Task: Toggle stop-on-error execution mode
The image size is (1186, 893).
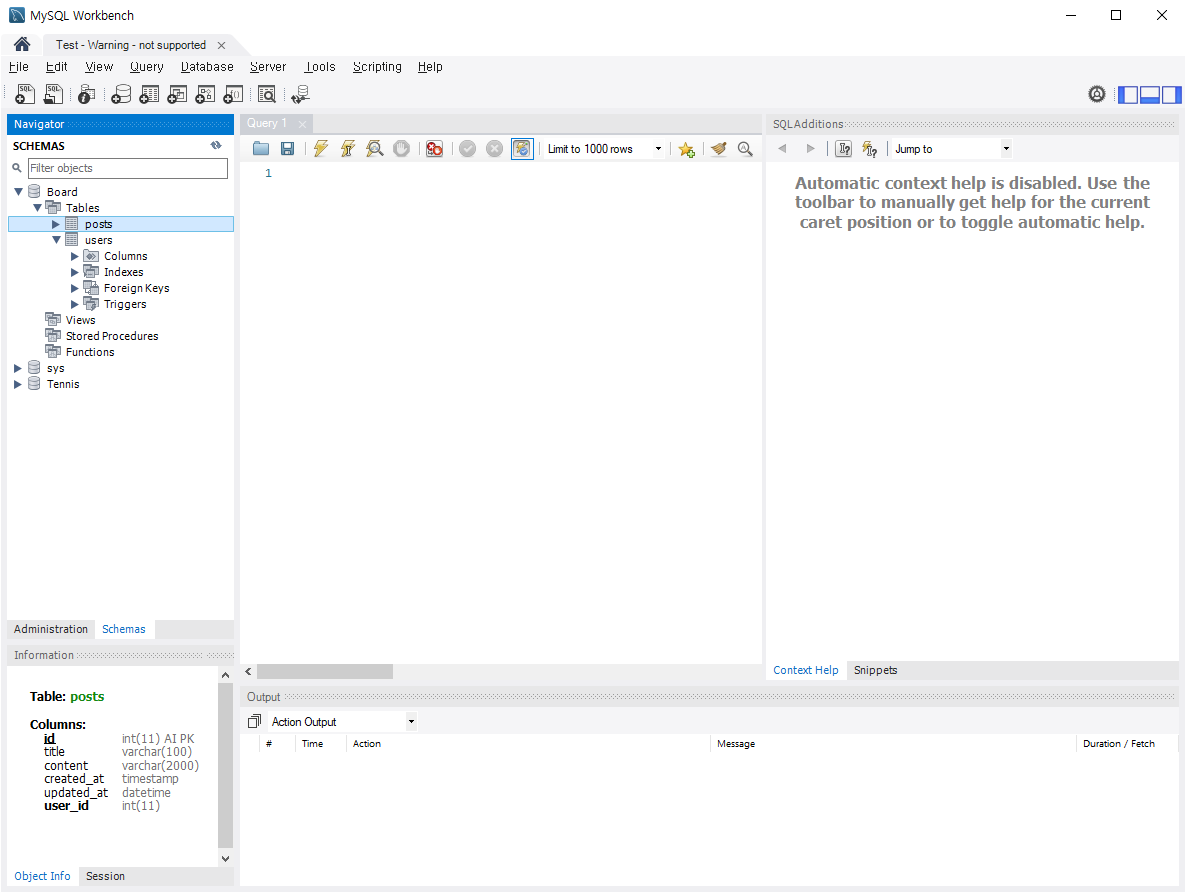Action: 434,149
